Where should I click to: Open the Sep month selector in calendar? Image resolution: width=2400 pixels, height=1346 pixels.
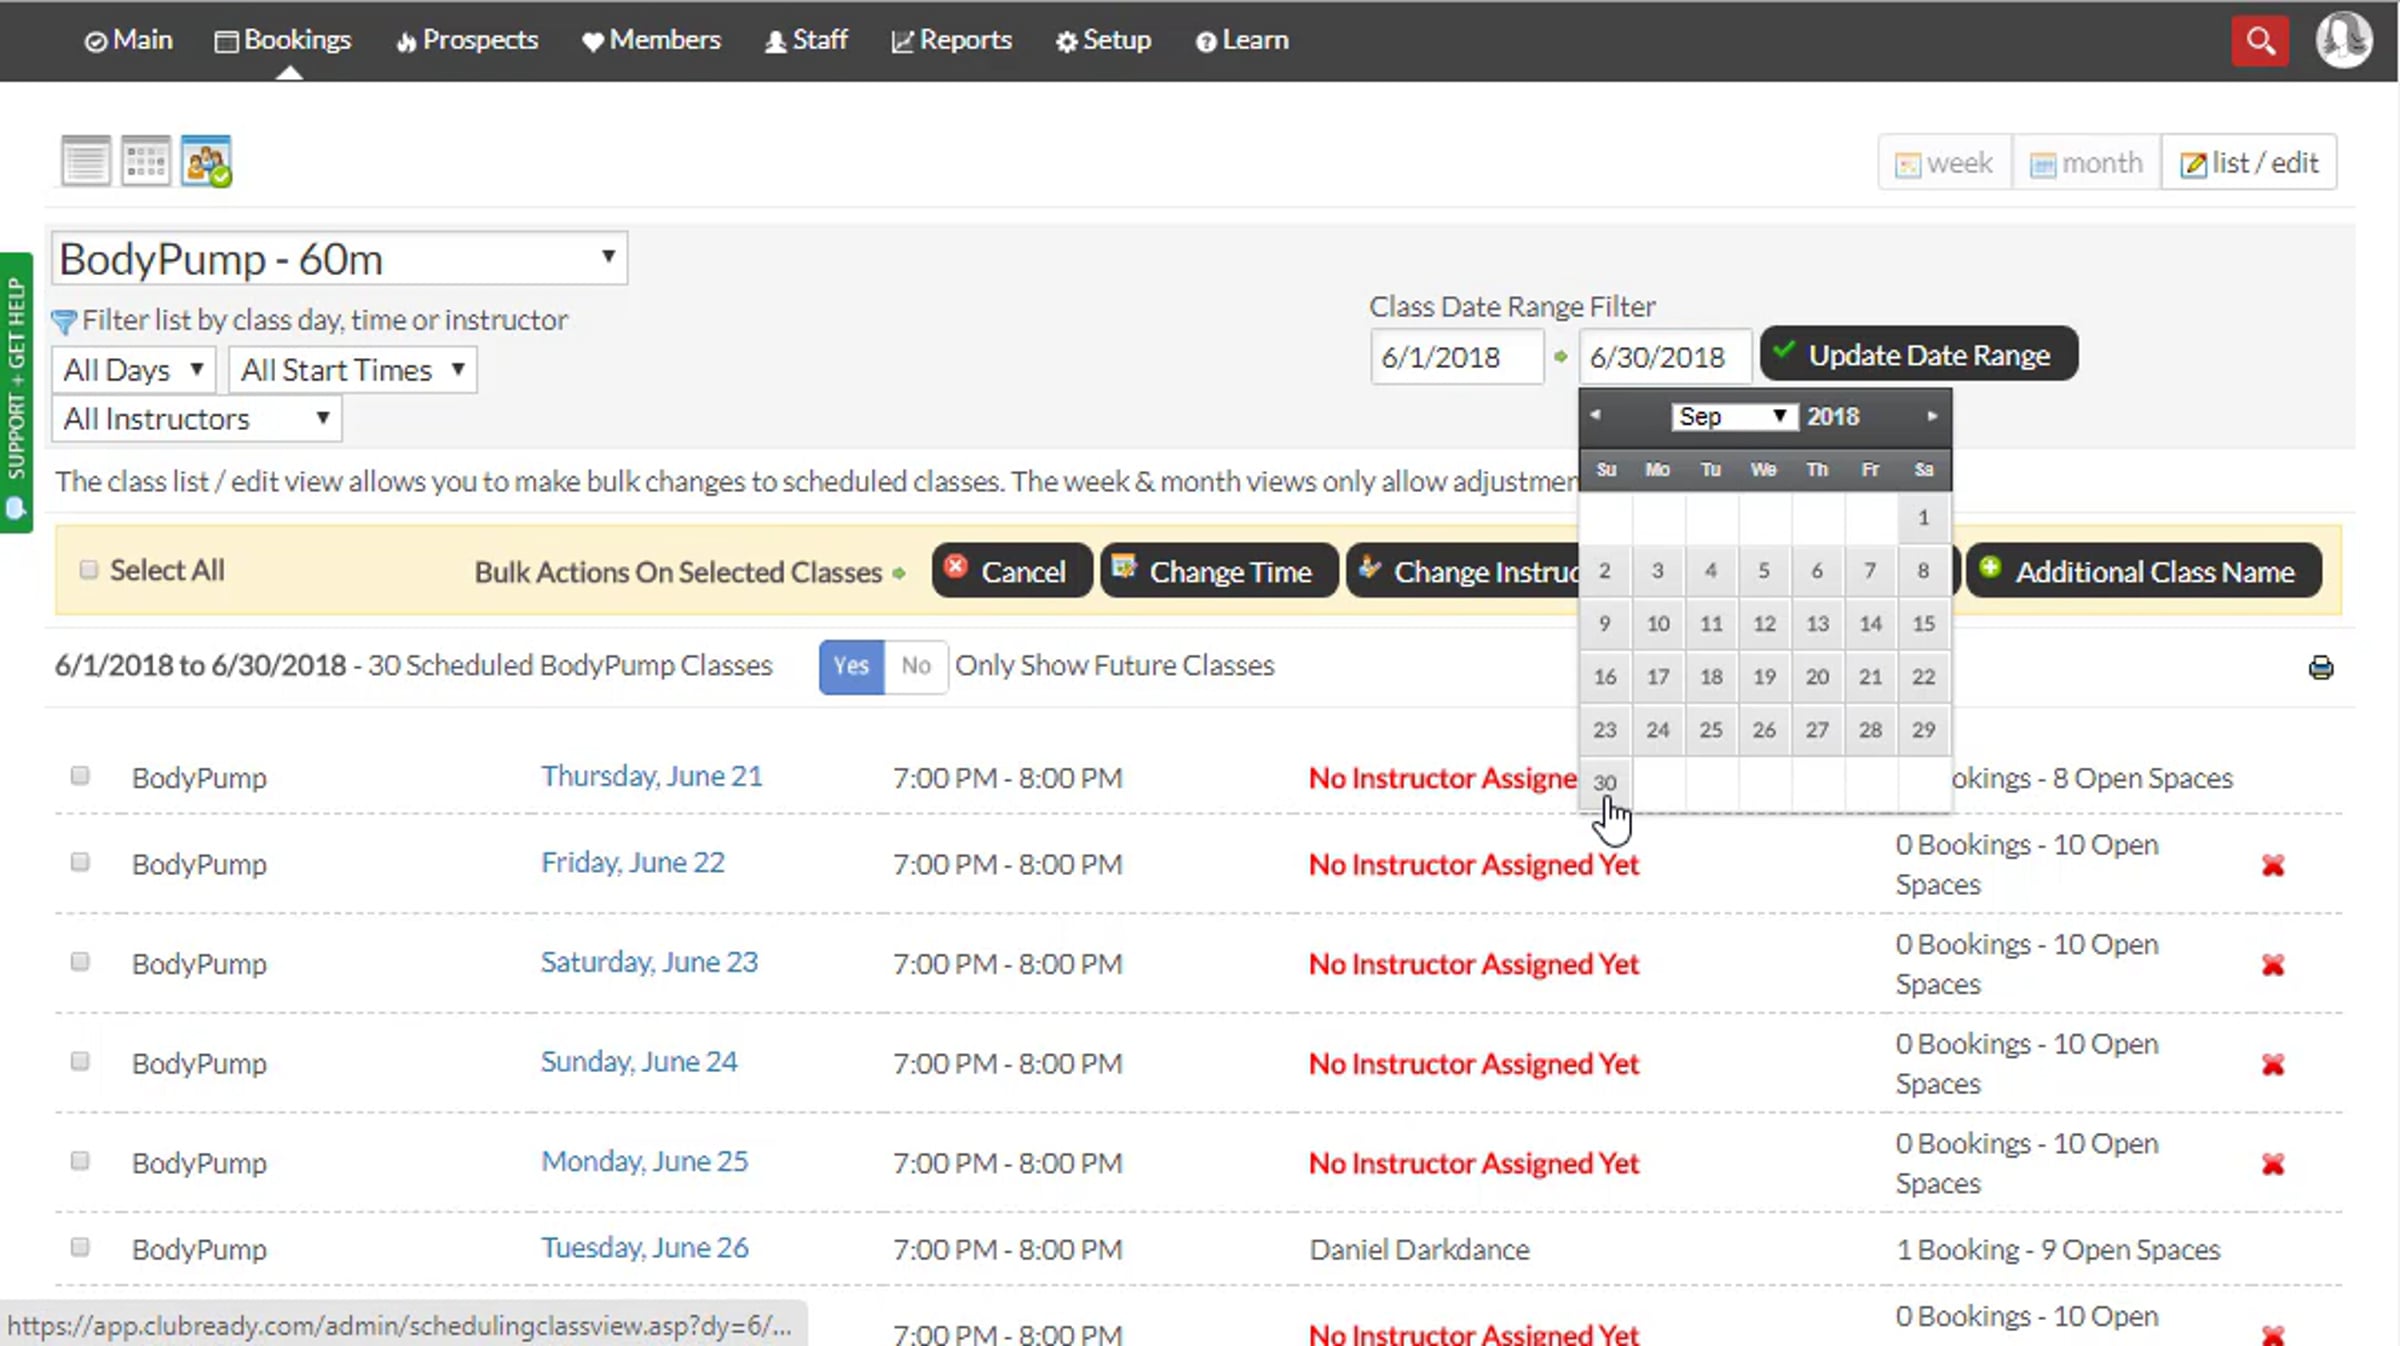click(1733, 416)
